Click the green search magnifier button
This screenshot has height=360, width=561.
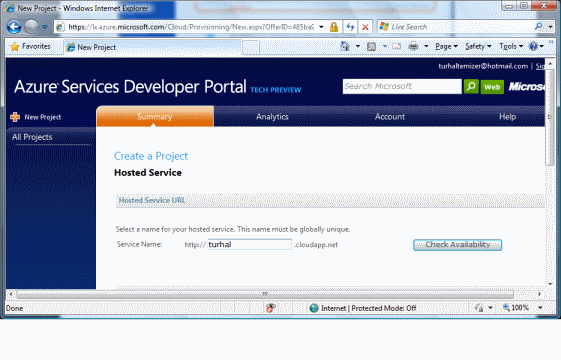pyautogui.click(x=471, y=87)
